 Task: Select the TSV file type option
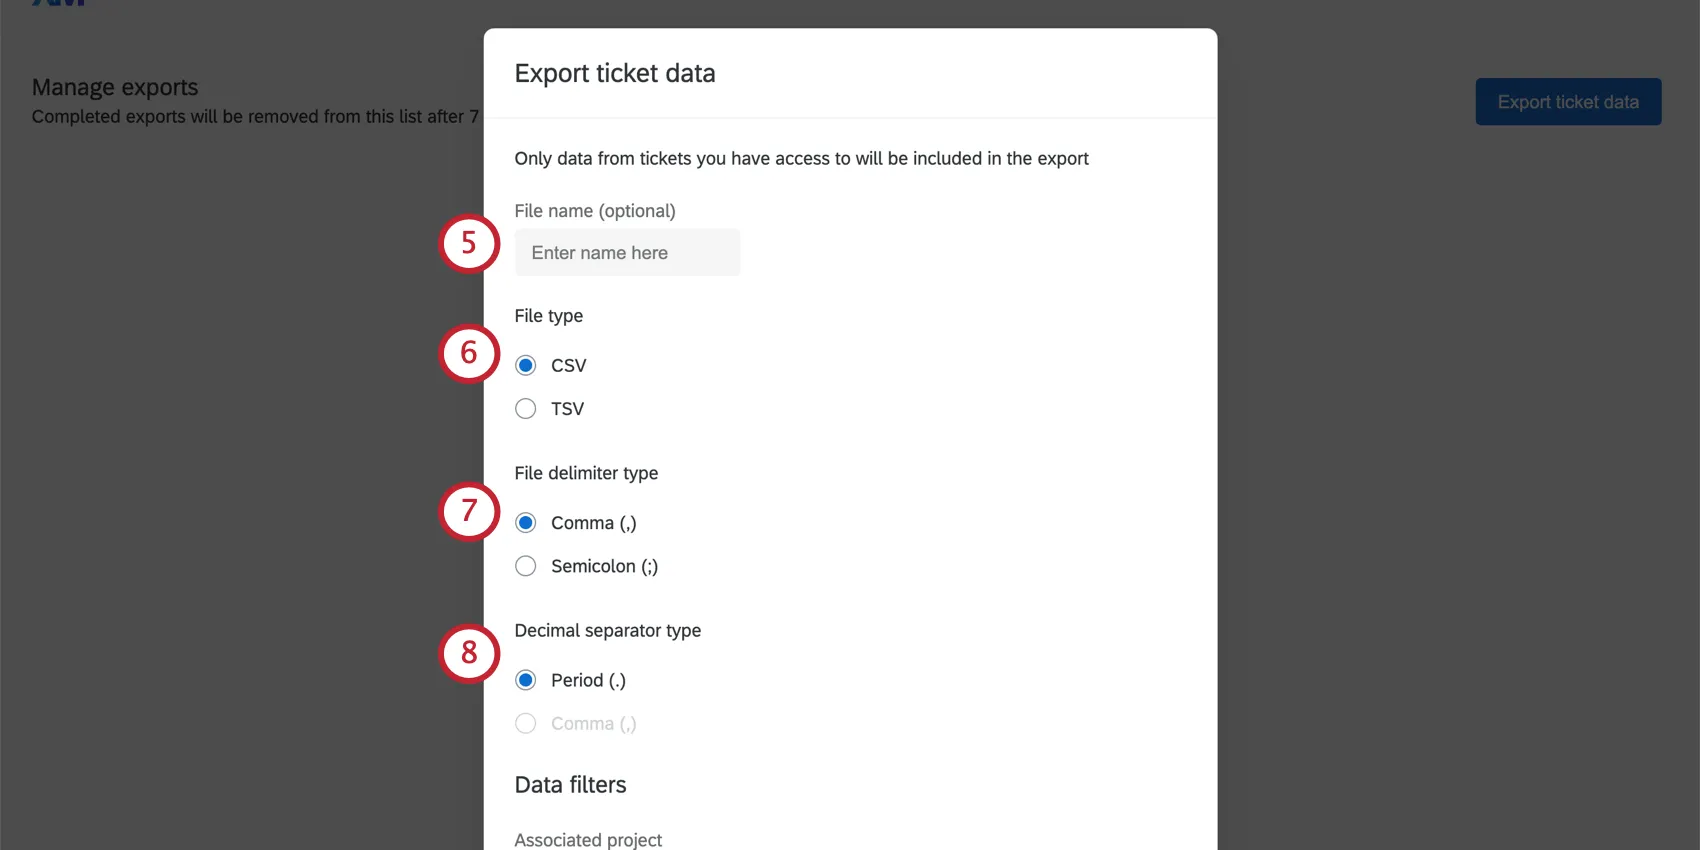coord(525,408)
